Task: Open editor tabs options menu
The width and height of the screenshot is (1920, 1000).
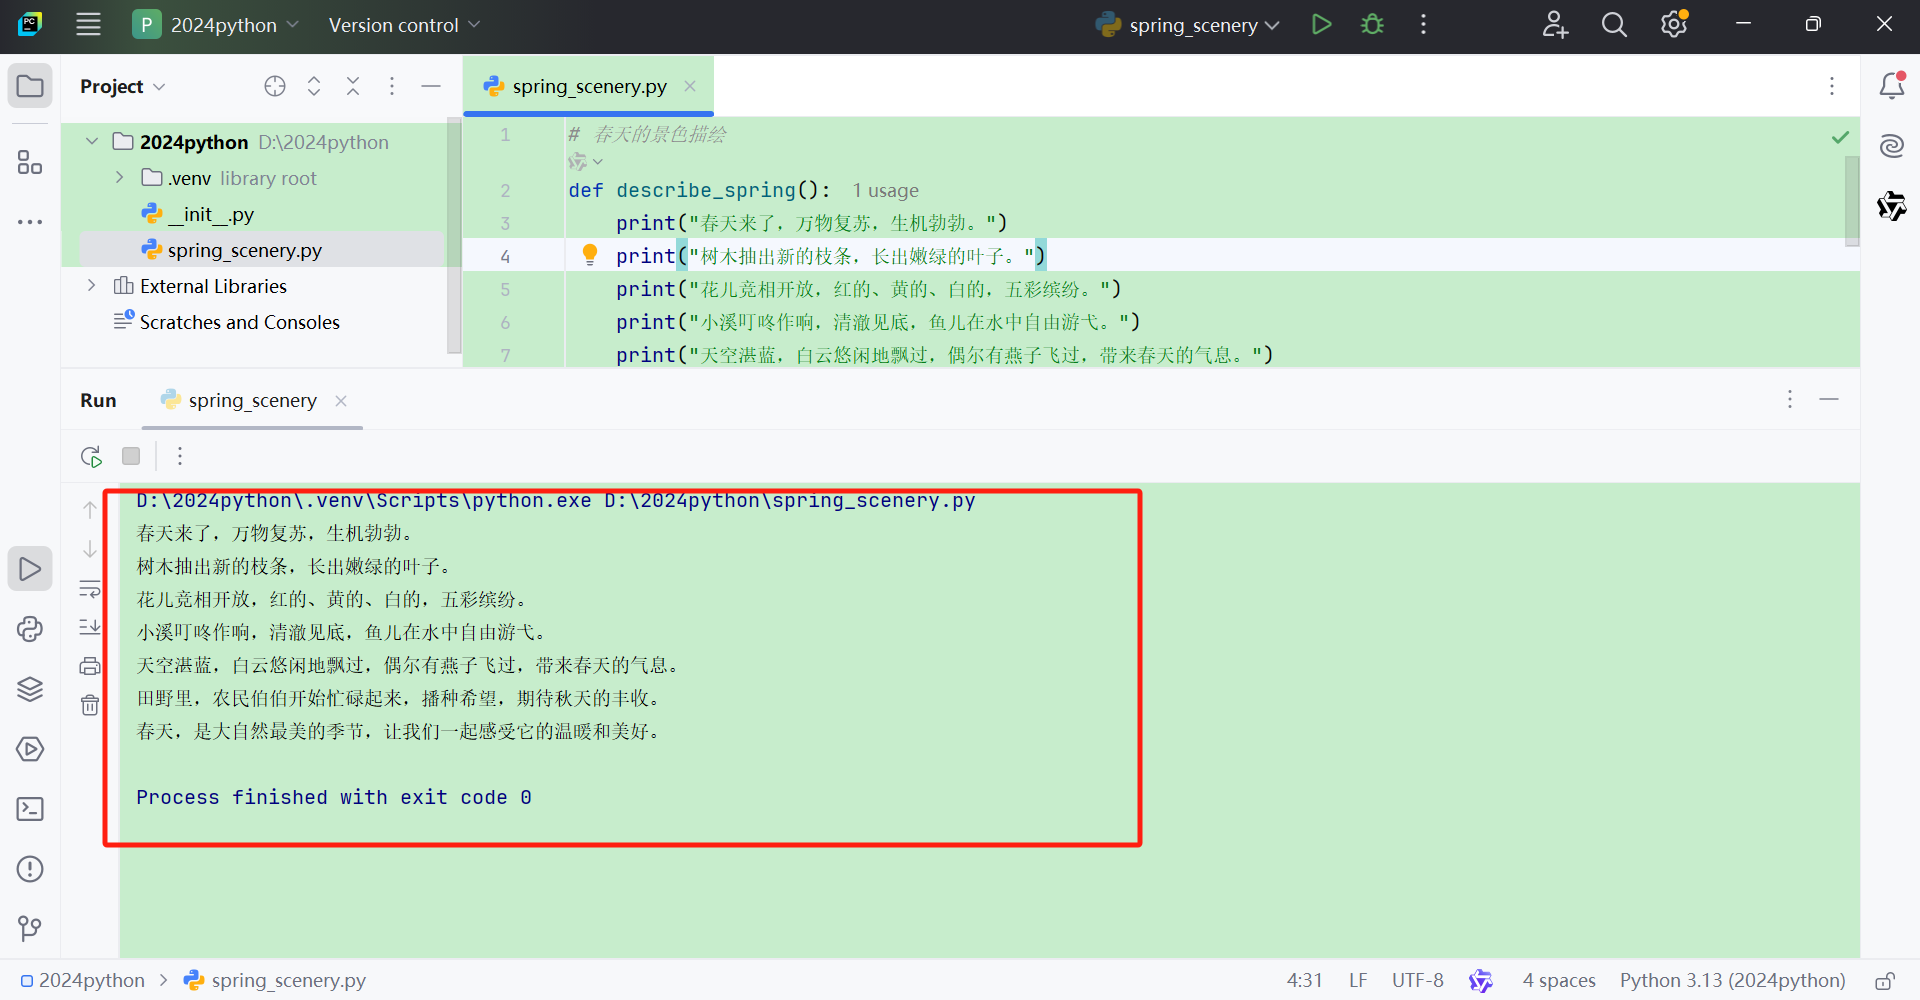Action: point(1832,86)
